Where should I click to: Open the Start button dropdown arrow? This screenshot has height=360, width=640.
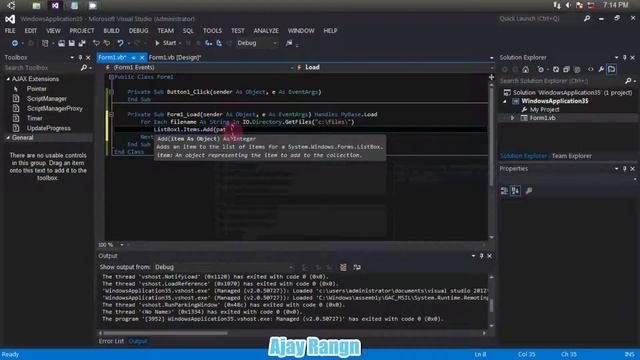(x=180, y=43)
